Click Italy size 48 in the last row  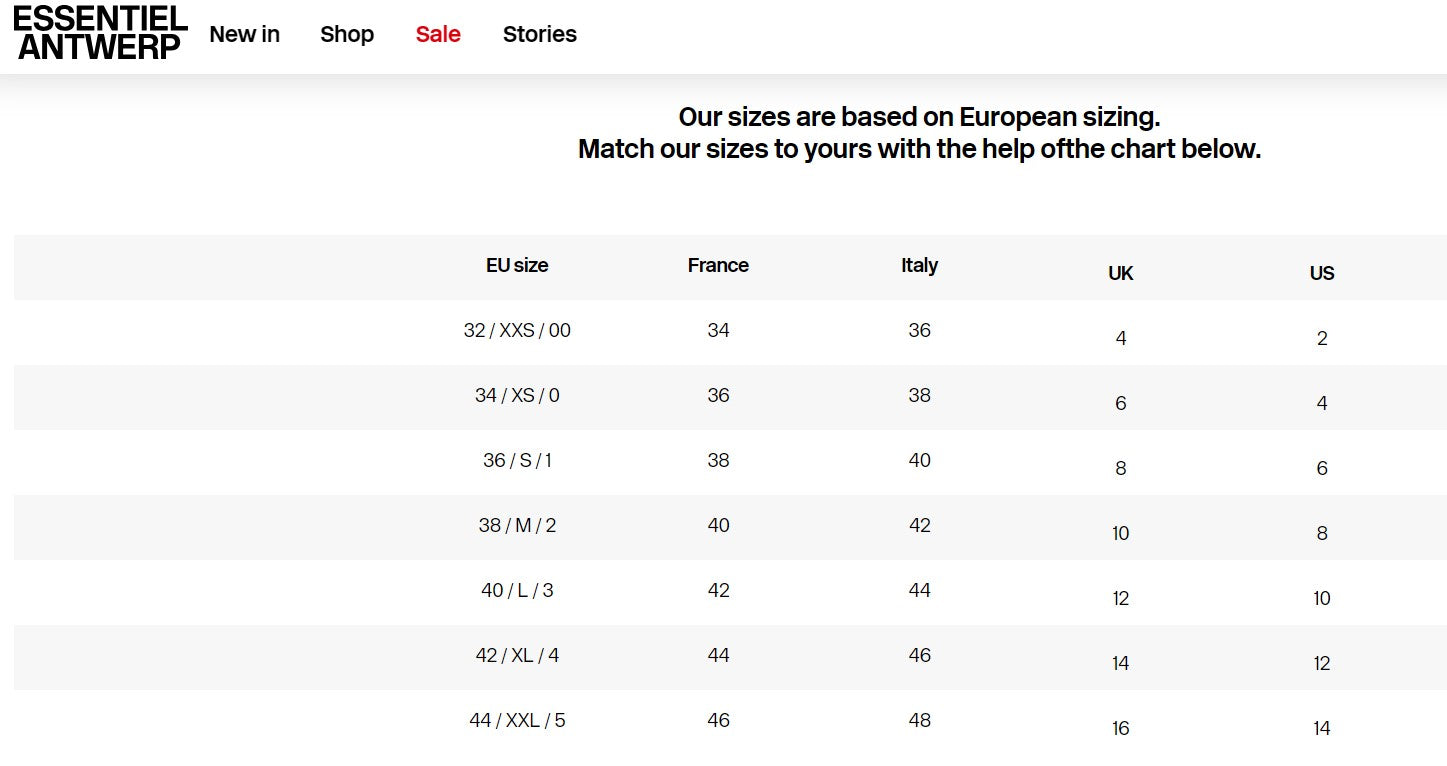[x=919, y=720]
